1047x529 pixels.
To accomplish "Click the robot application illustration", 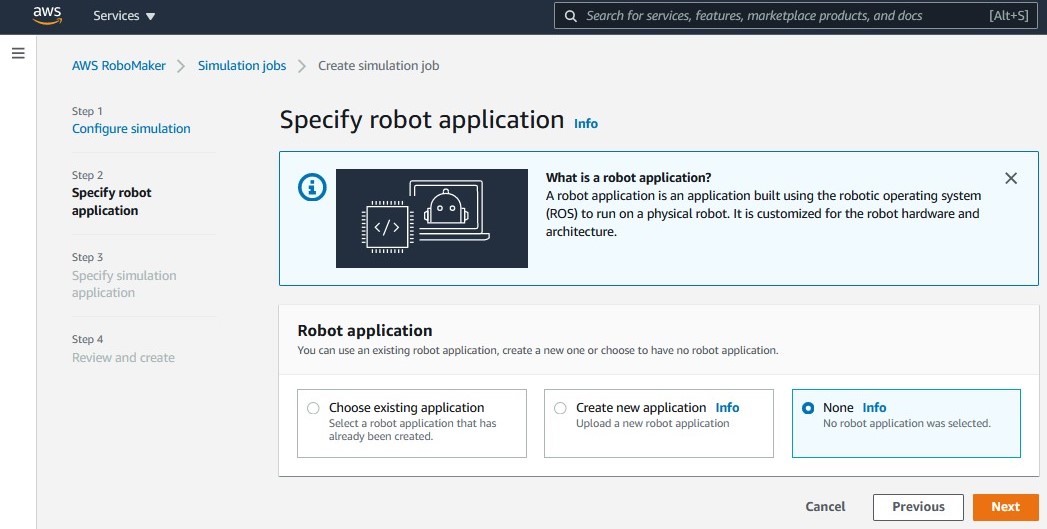I will point(432,218).
